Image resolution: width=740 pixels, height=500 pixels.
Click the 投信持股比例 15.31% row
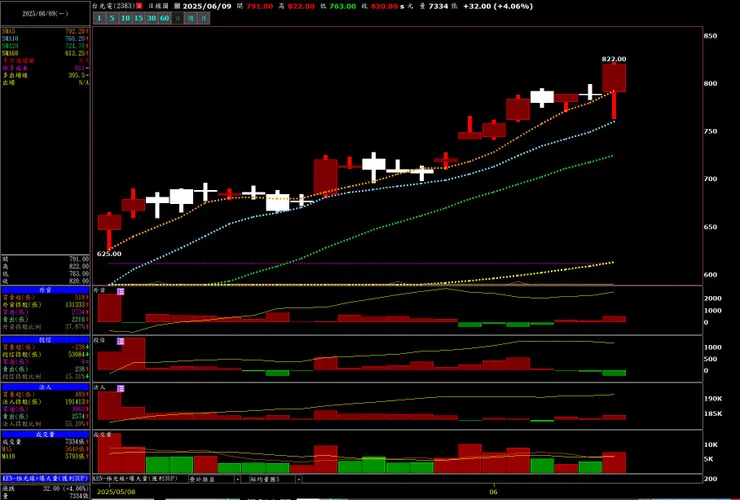pyautogui.click(x=45, y=377)
